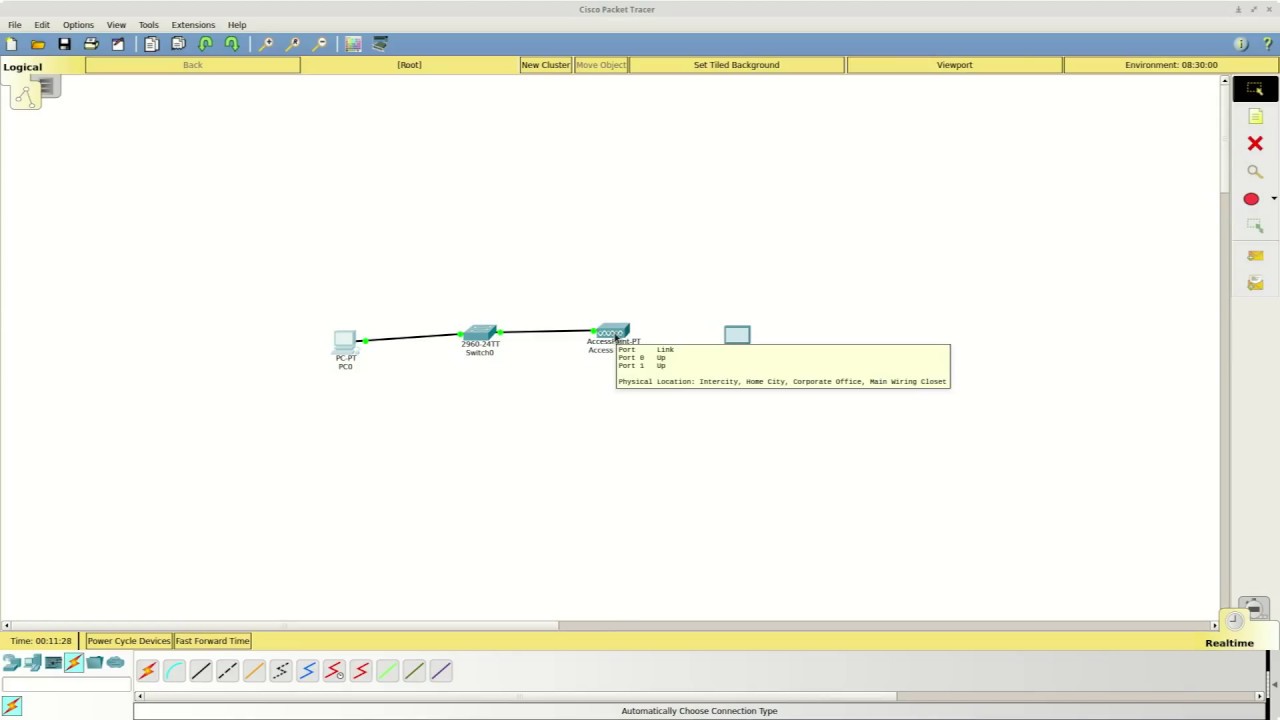Choose the Inspect magnifier tool

[1255, 172]
